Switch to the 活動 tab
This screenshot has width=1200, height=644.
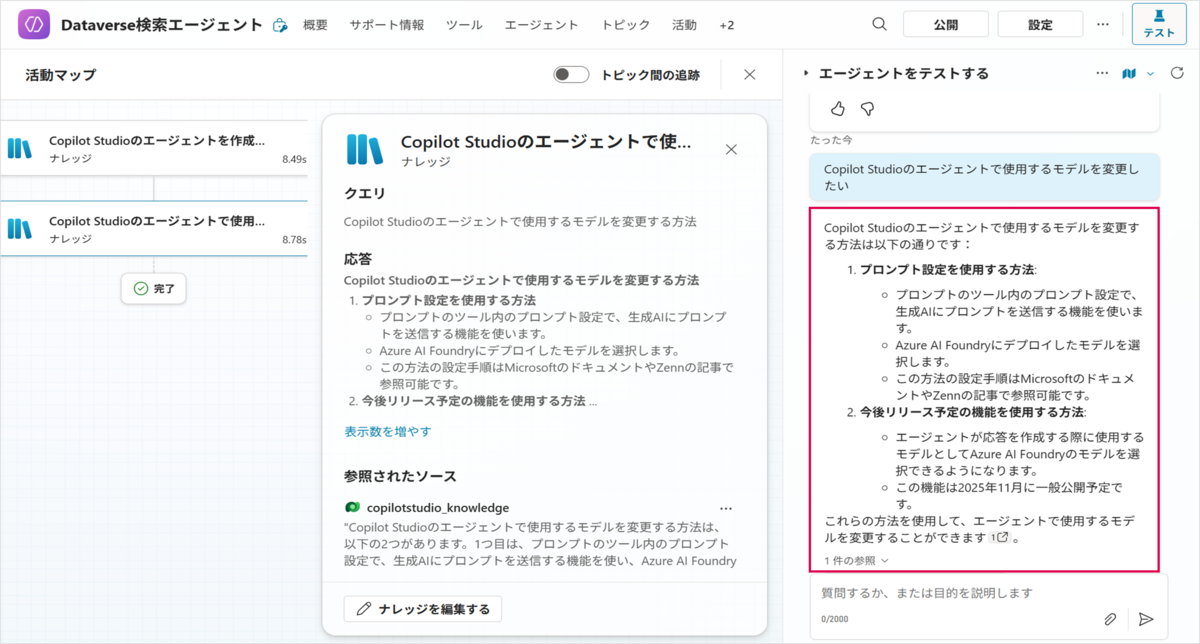click(x=684, y=25)
